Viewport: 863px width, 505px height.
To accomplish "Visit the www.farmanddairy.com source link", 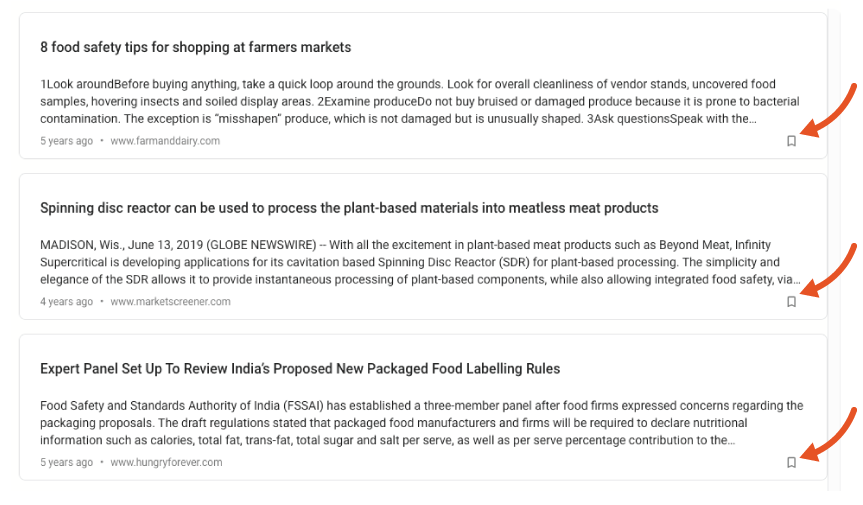I will [165, 141].
